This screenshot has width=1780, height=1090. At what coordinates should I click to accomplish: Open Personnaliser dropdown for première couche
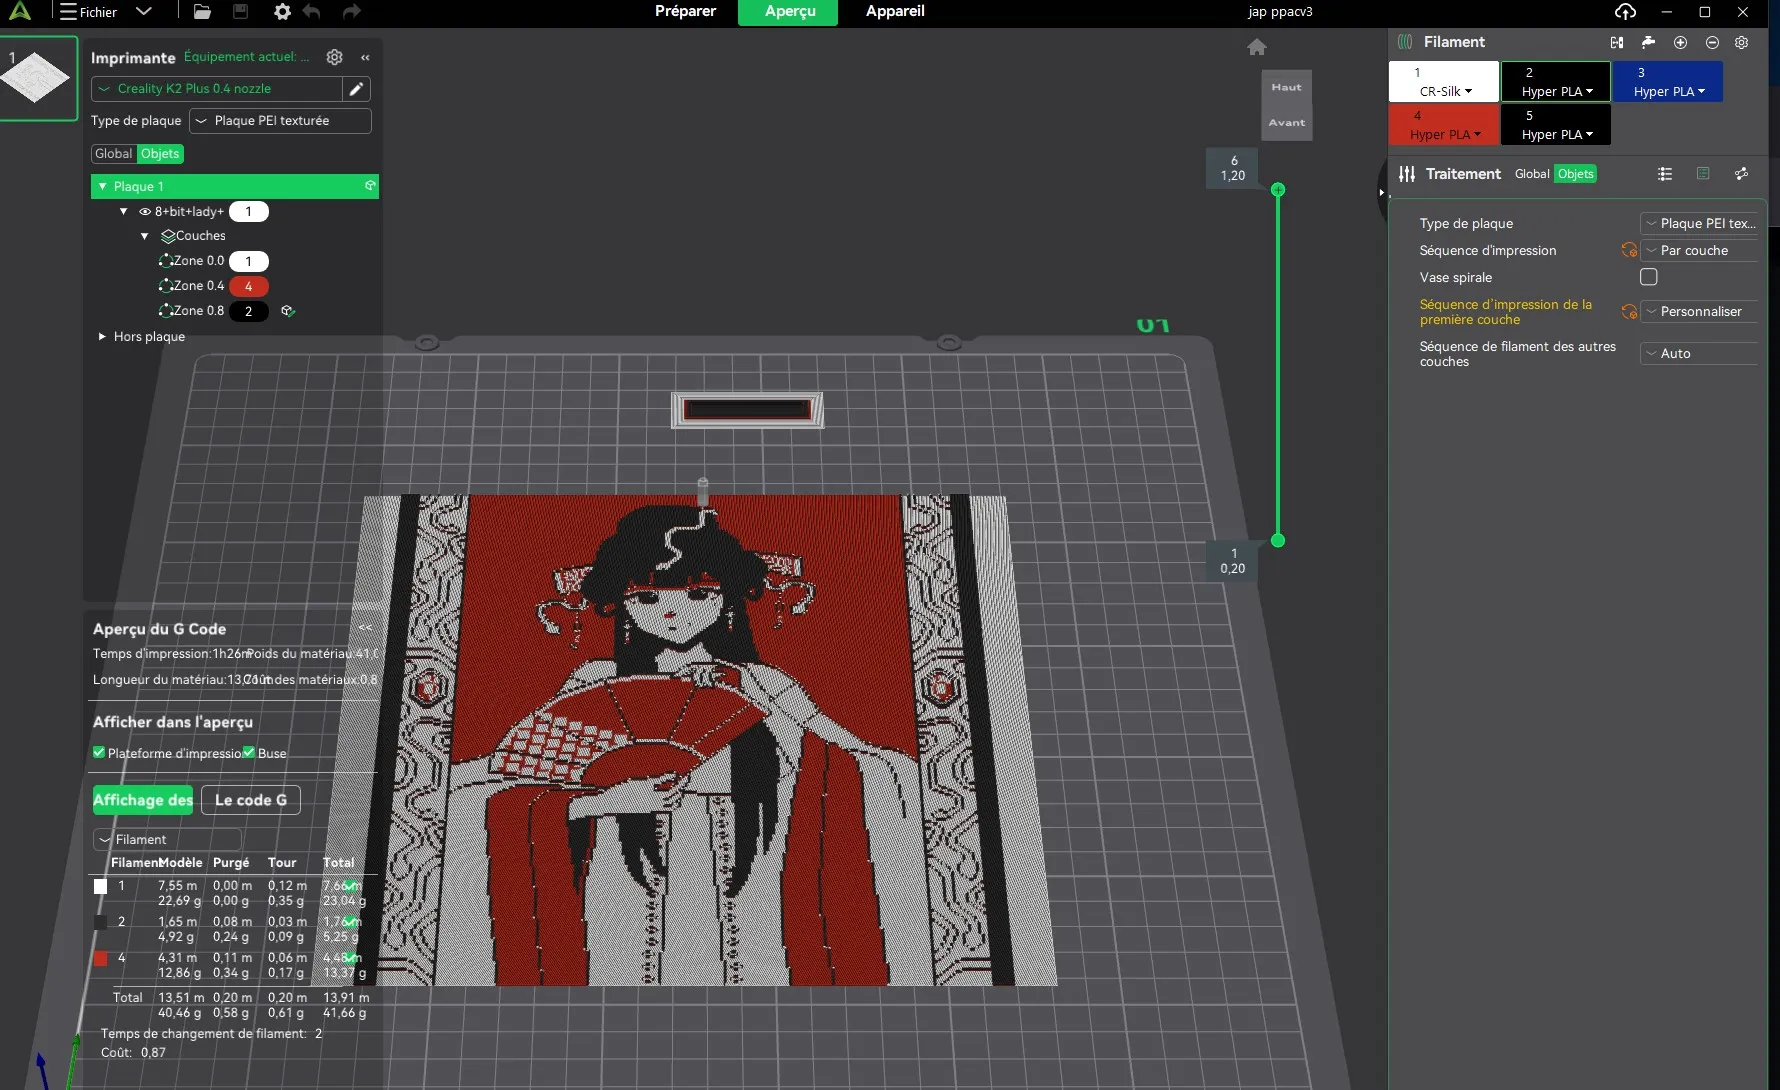(x=1699, y=312)
